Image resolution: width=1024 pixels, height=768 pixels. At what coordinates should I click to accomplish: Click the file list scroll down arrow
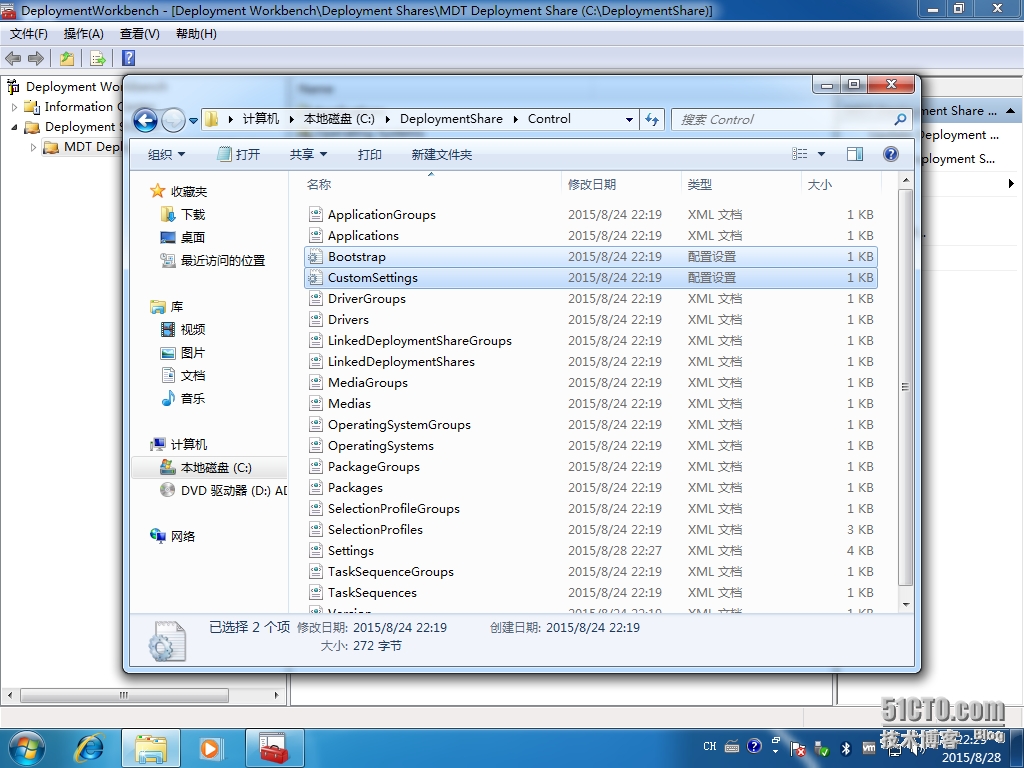click(906, 604)
